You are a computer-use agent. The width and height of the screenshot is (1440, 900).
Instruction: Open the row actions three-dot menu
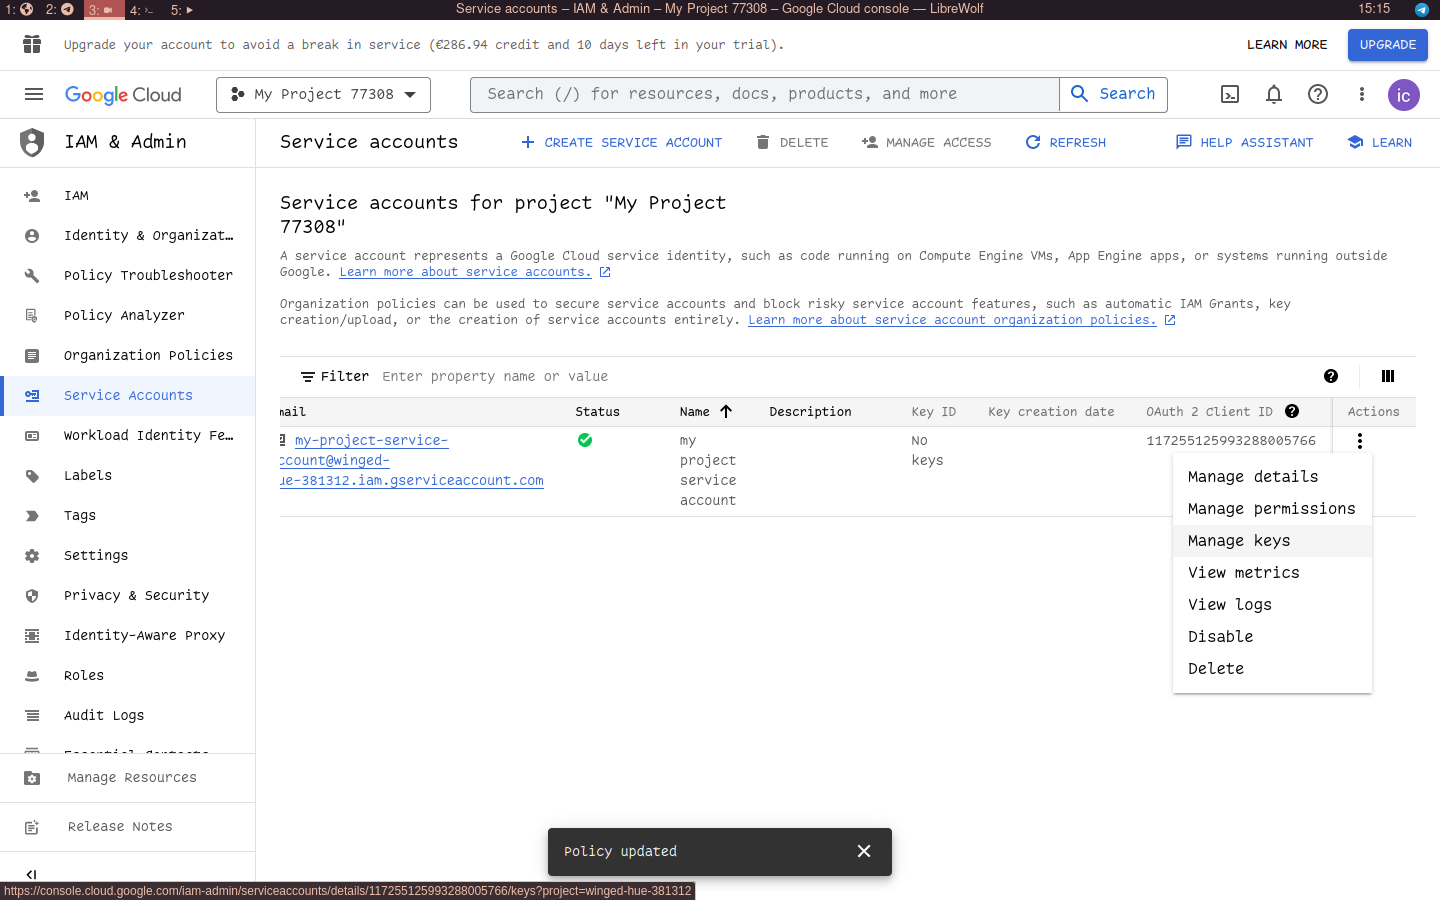(x=1359, y=440)
